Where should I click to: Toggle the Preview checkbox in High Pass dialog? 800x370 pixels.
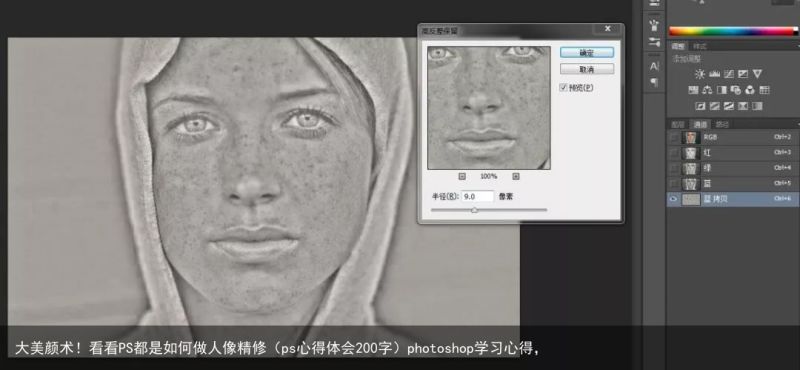(564, 87)
